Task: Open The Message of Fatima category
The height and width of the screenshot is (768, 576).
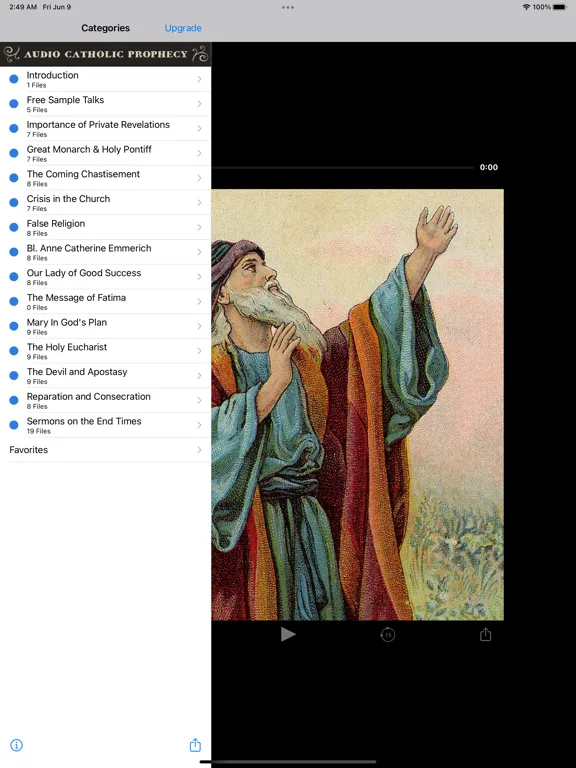Action: (105, 301)
